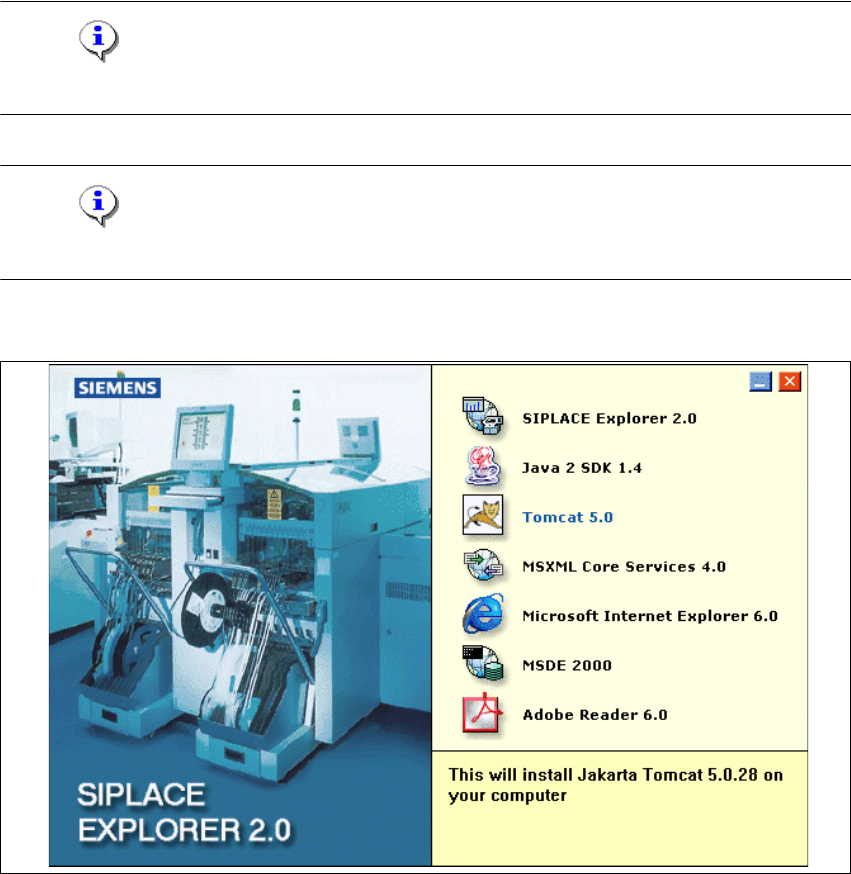Click the Internet Explorer 'e' icon
The height and width of the screenshot is (874, 851).
pyautogui.click(x=483, y=614)
